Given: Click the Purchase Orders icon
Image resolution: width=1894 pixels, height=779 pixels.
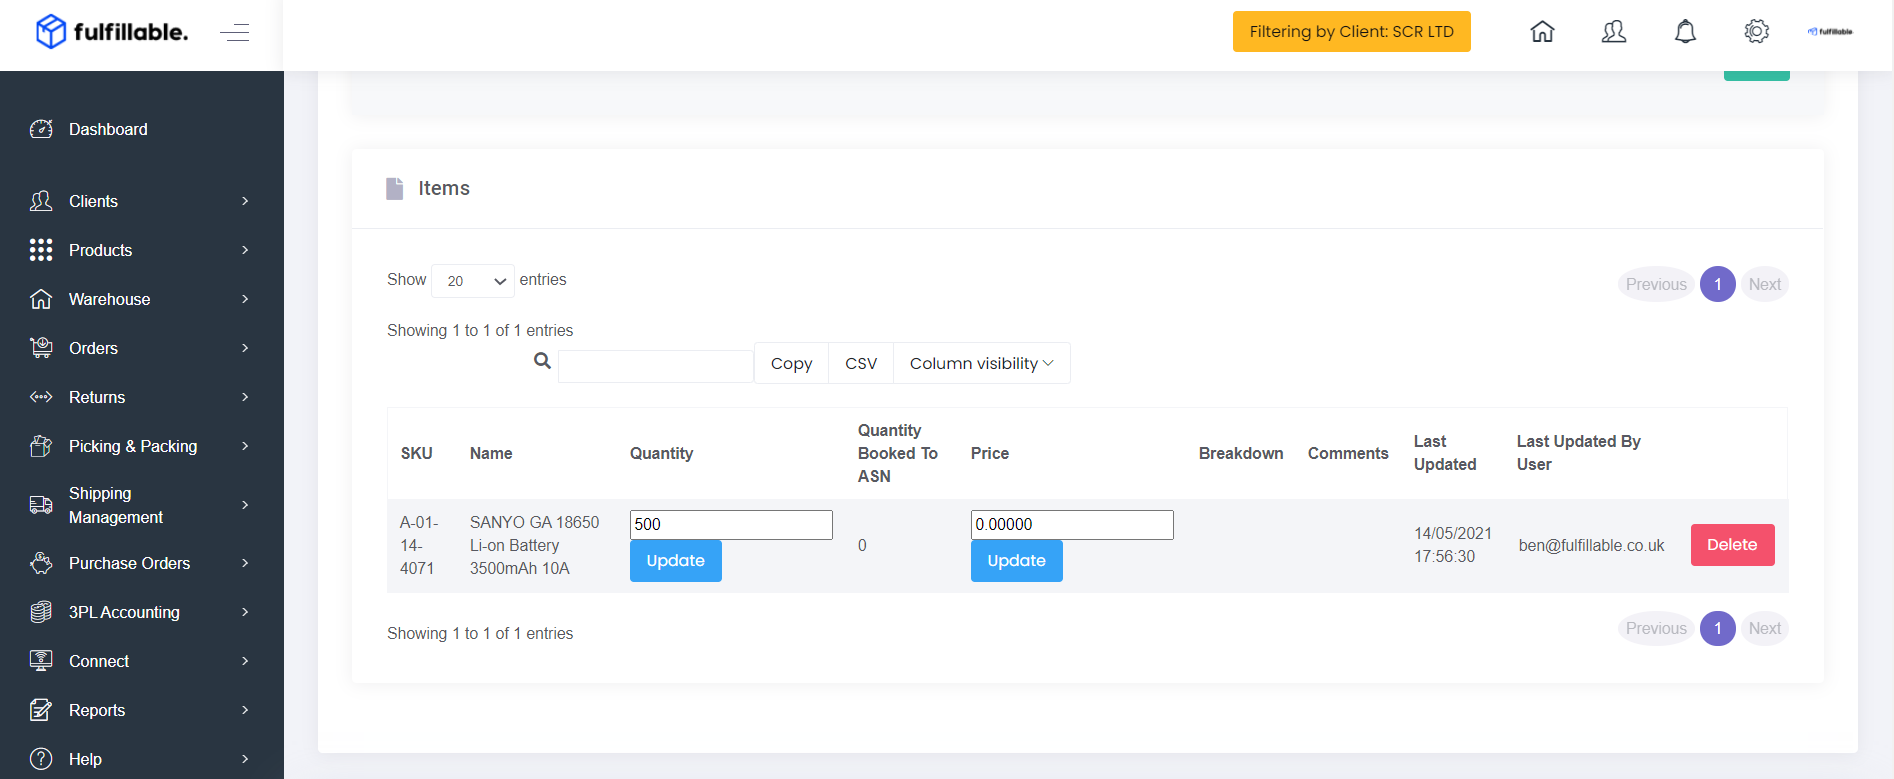Looking at the screenshot, I should (x=41, y=563).
